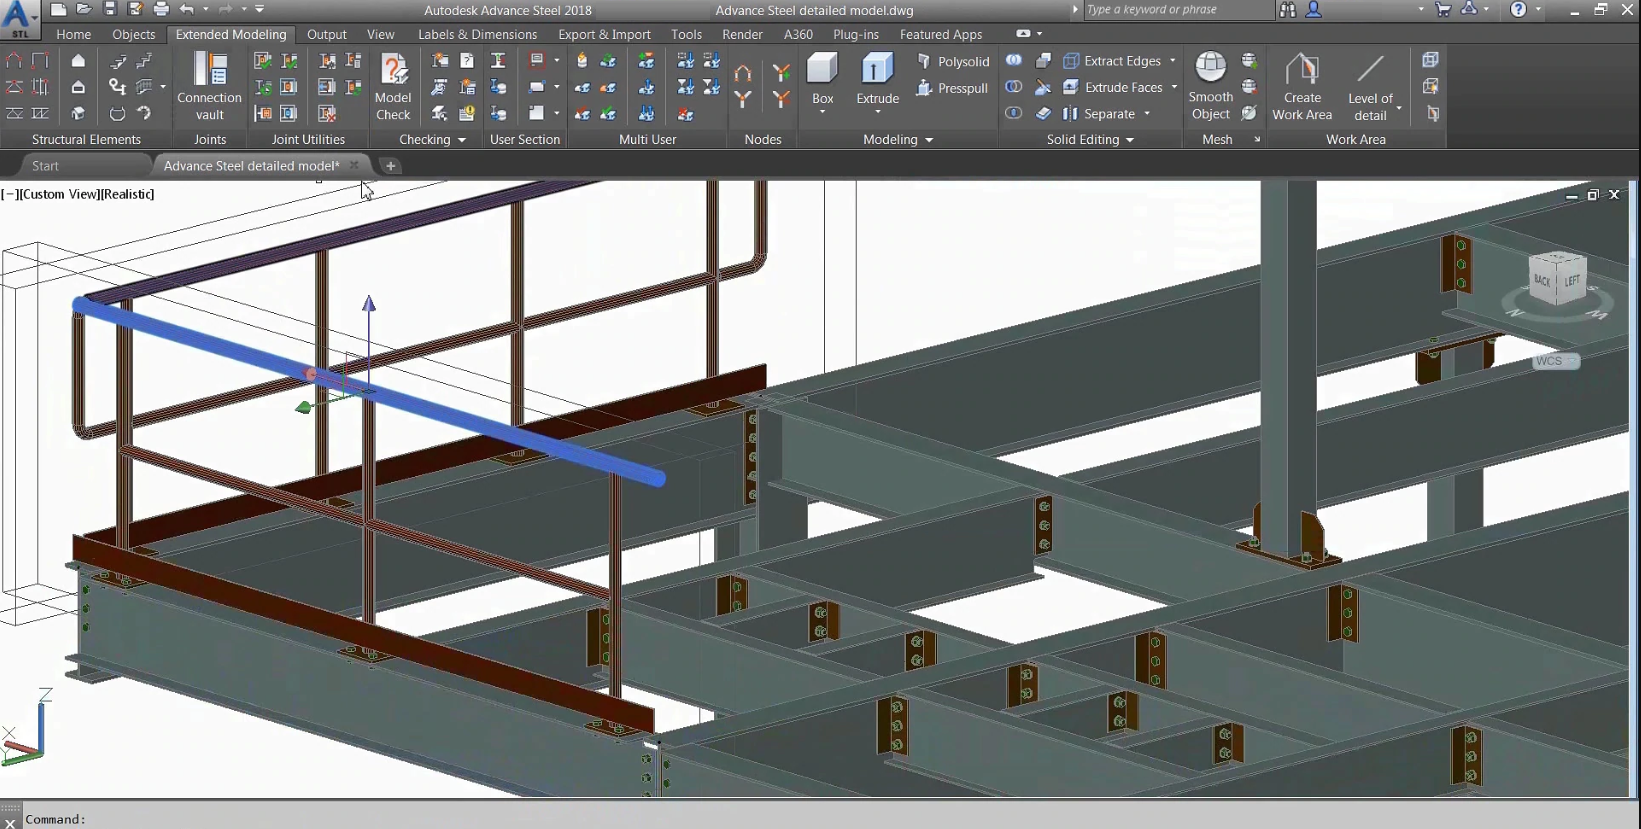Select the Polysolid tool
1641x829 pixels.
pyautogui.click(x=954, y=61)
